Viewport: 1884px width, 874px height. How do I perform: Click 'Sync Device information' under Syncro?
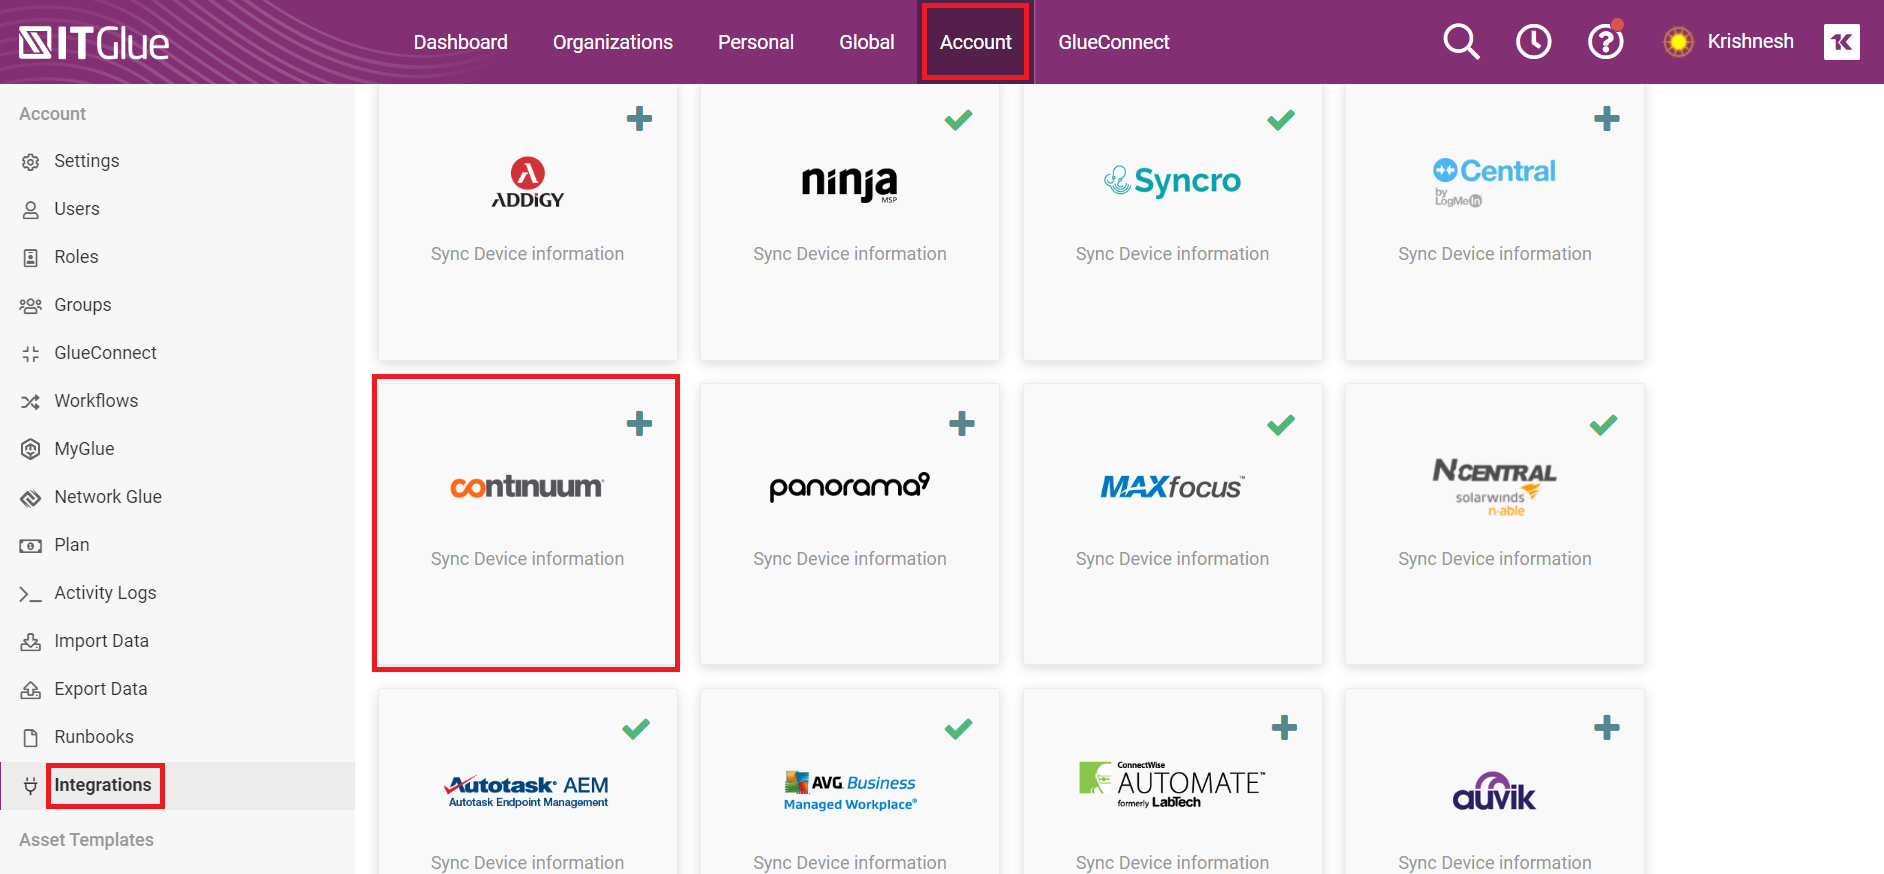[1172, 254]
